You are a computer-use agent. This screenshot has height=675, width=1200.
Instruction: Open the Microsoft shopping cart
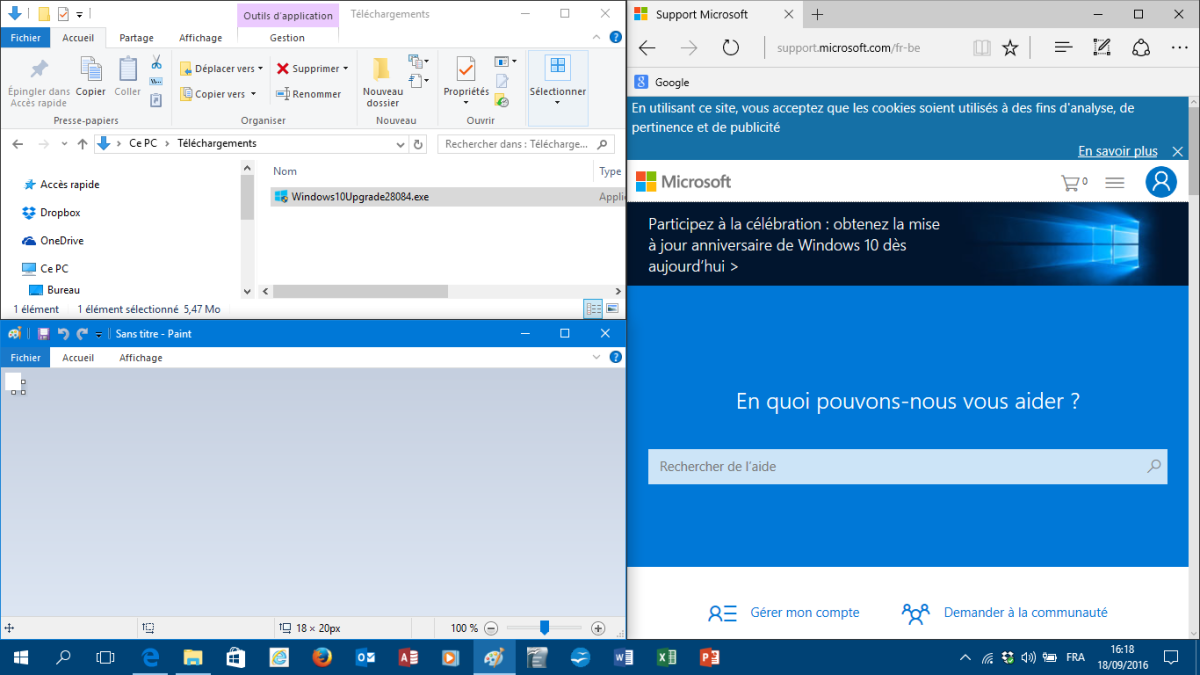tap(1074, 183)
